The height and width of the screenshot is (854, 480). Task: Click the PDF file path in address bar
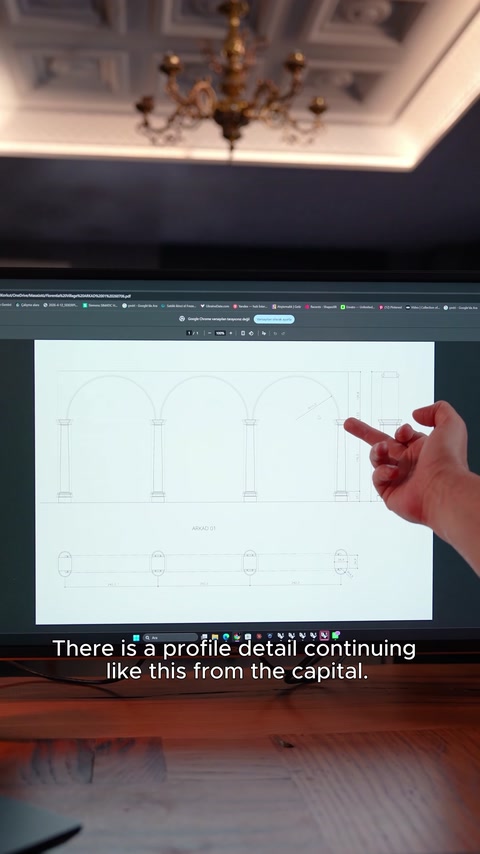point(65,296)
